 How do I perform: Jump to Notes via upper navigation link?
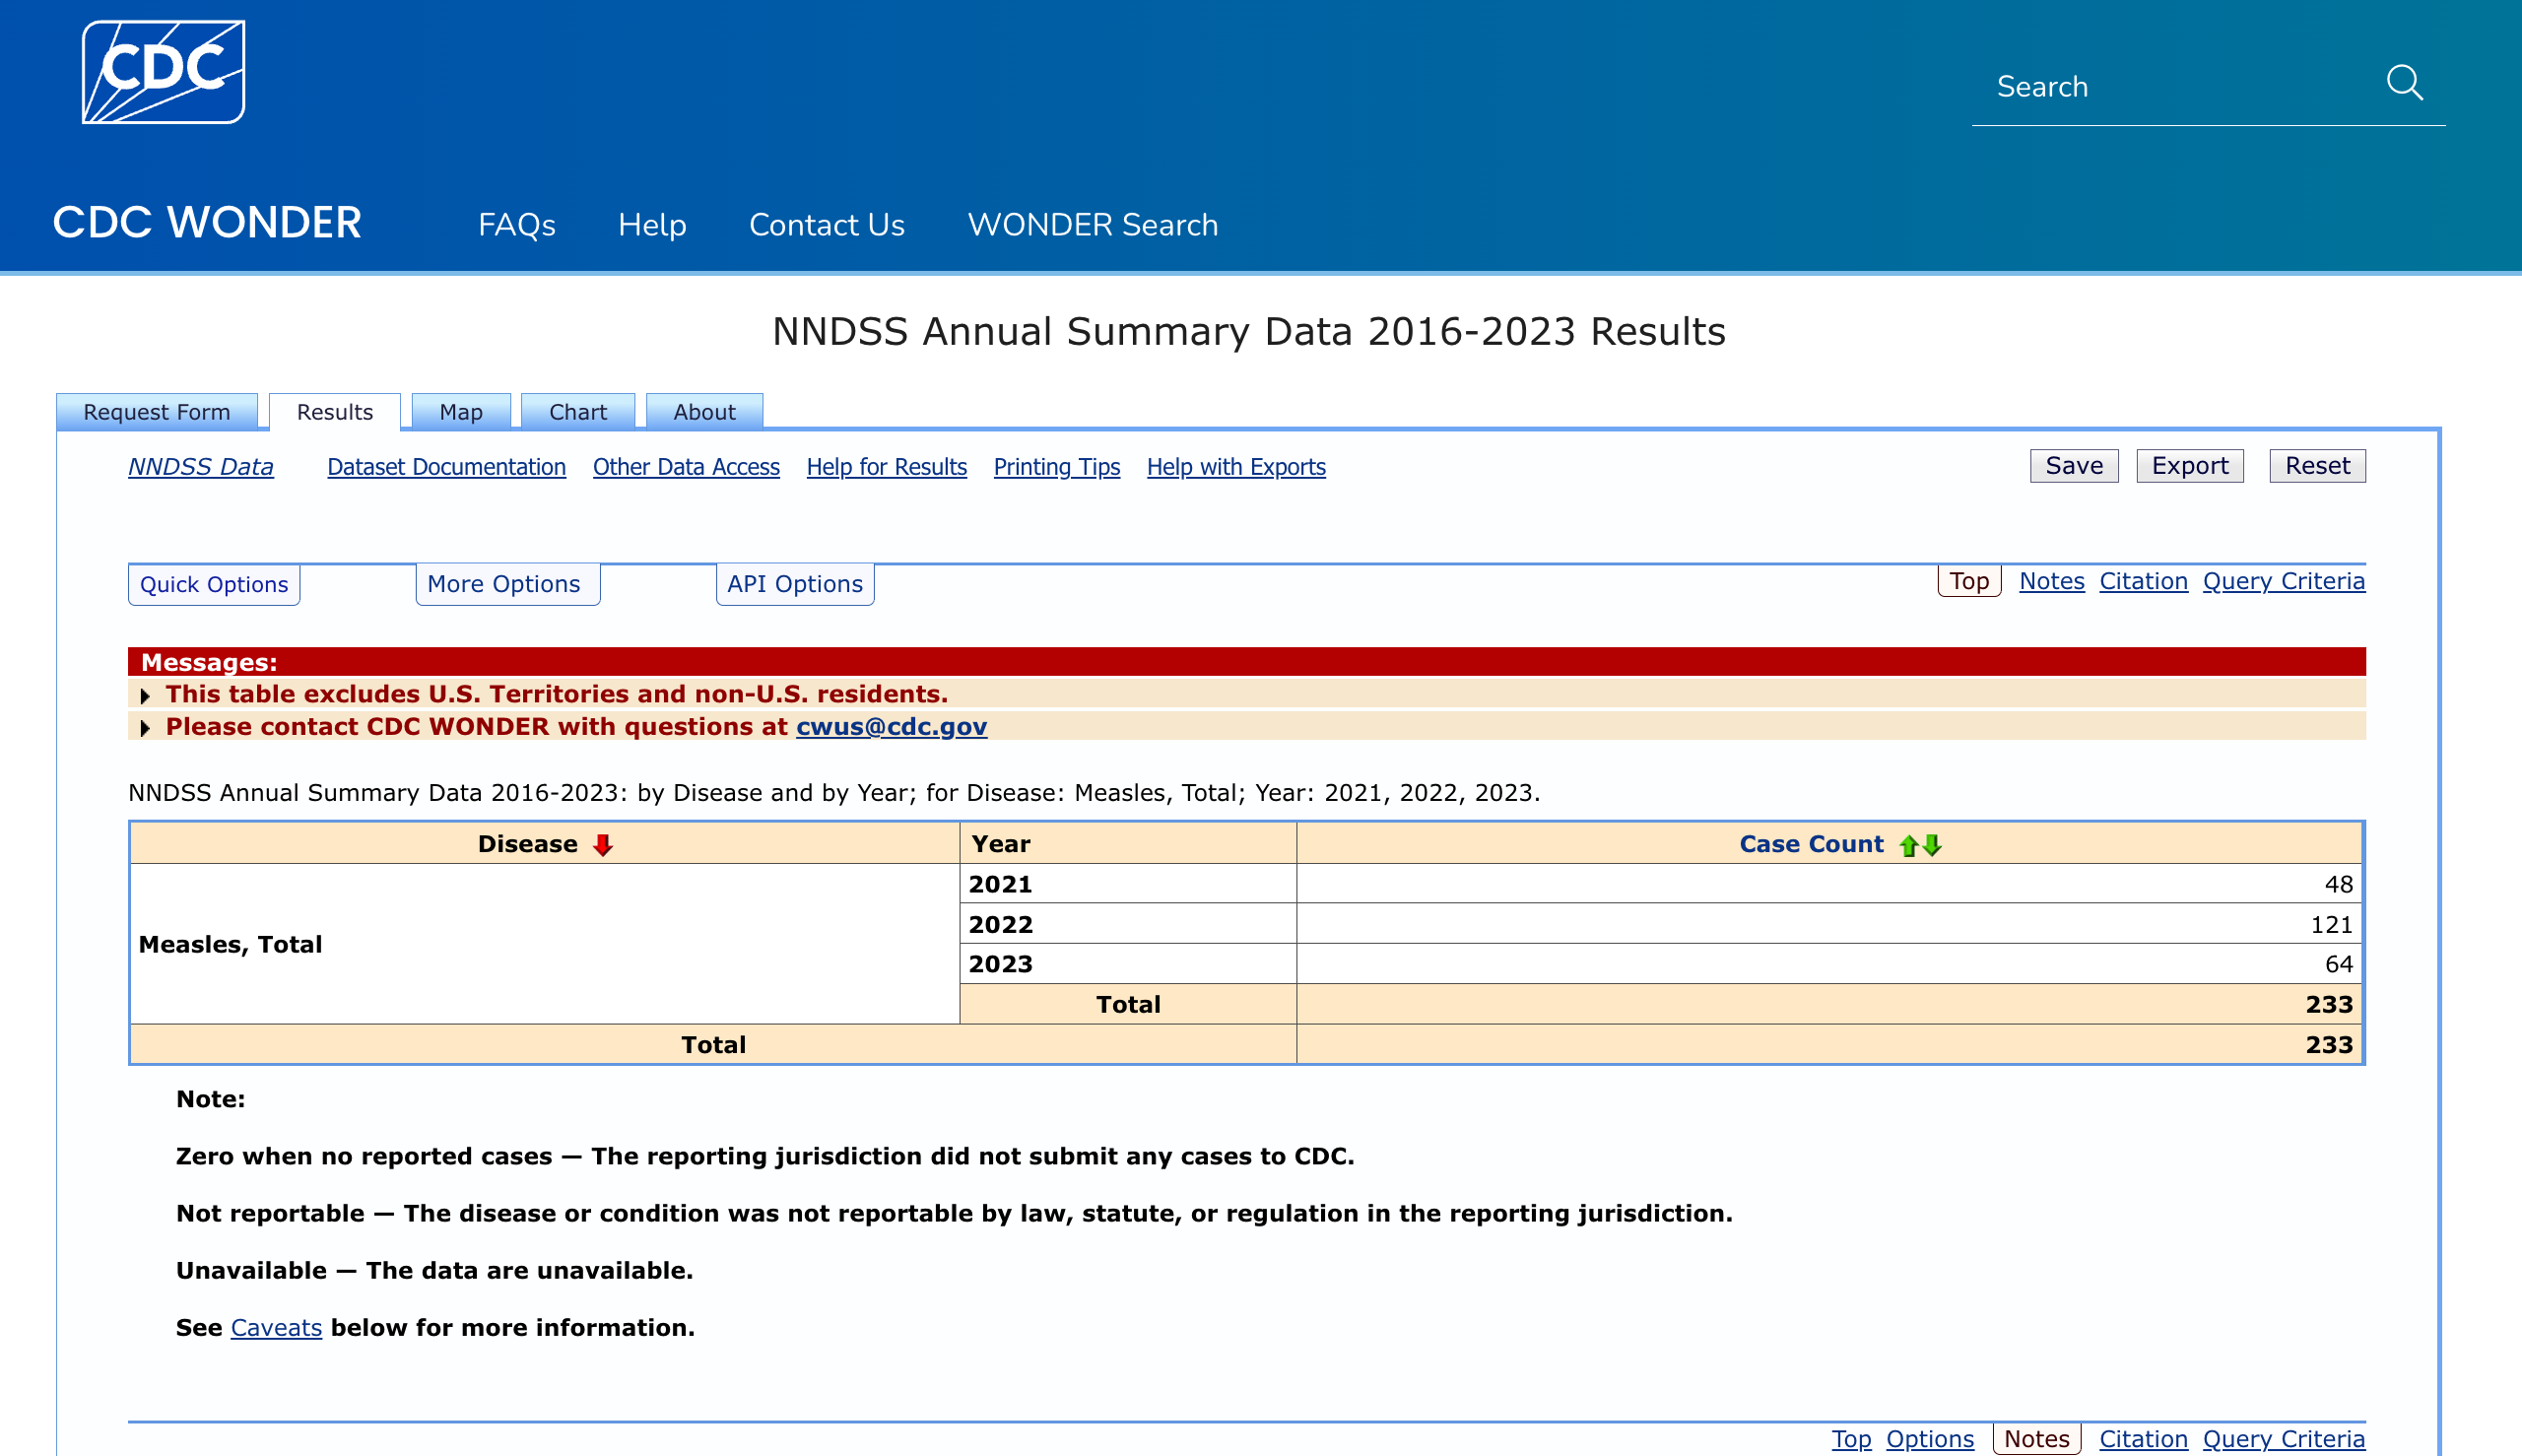[2052, 581]
